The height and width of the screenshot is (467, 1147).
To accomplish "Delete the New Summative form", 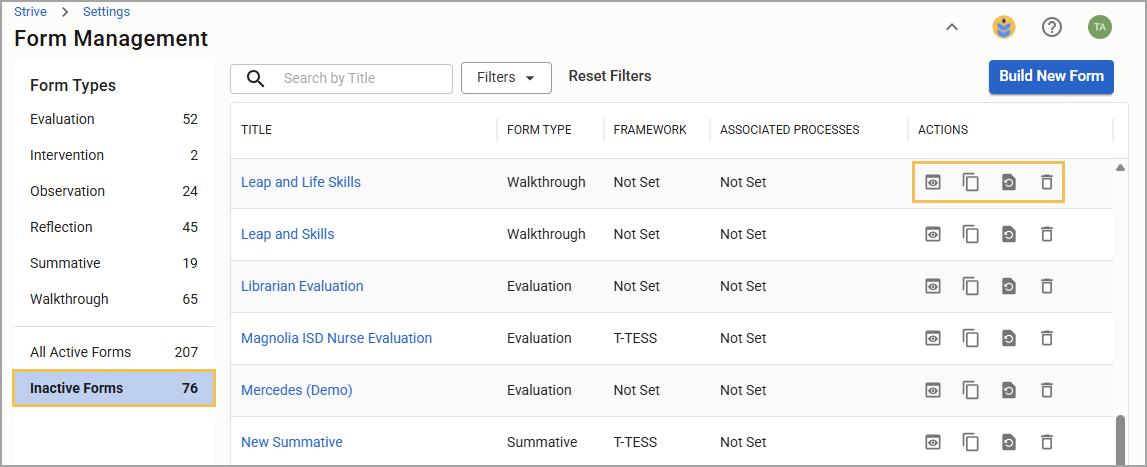I will point(1047,442).
